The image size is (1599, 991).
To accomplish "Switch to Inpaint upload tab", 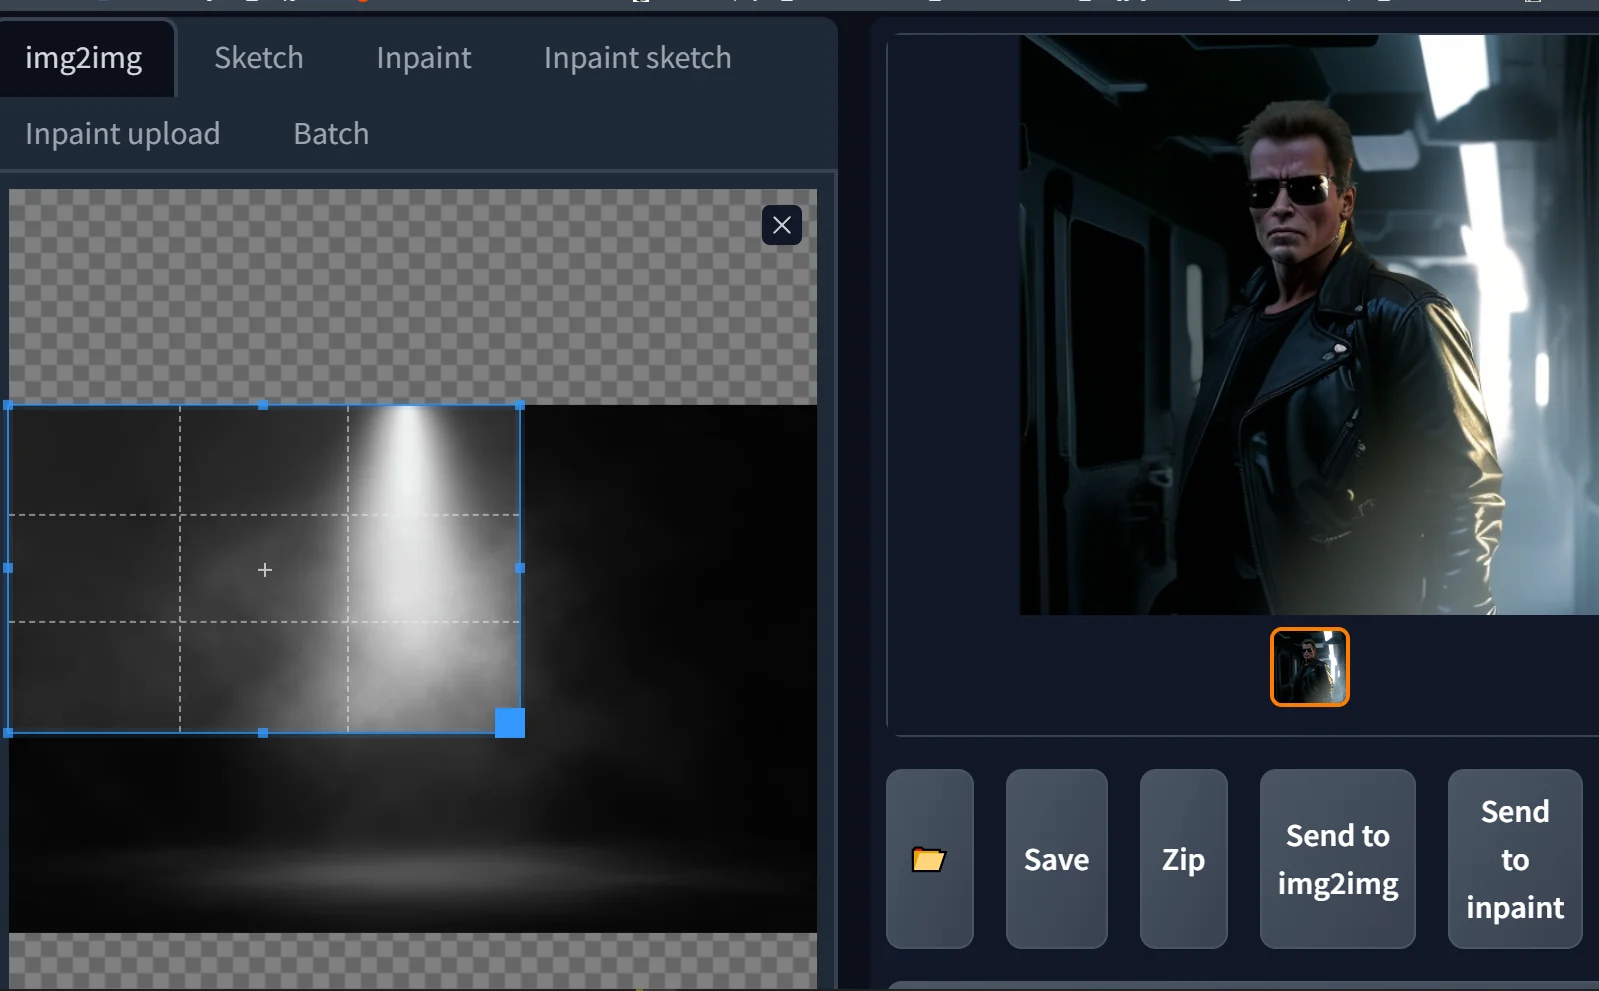I will 122,134.
